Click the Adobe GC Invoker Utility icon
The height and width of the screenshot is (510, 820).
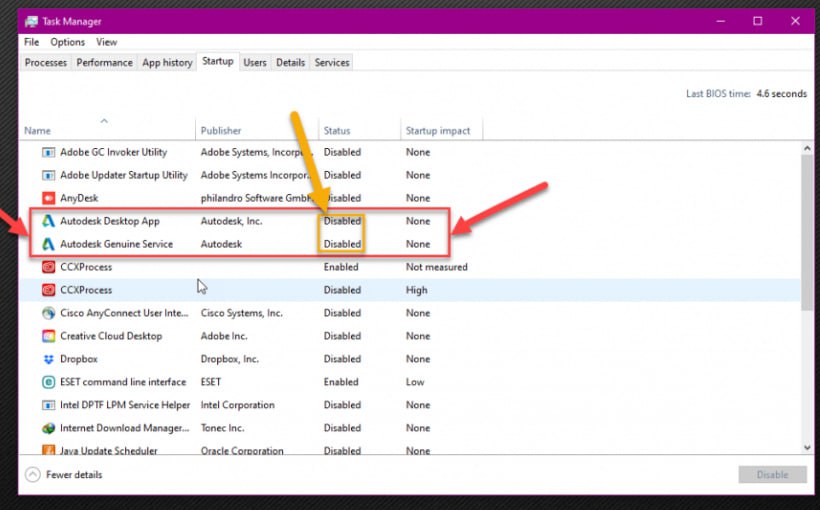coord(48,152)
